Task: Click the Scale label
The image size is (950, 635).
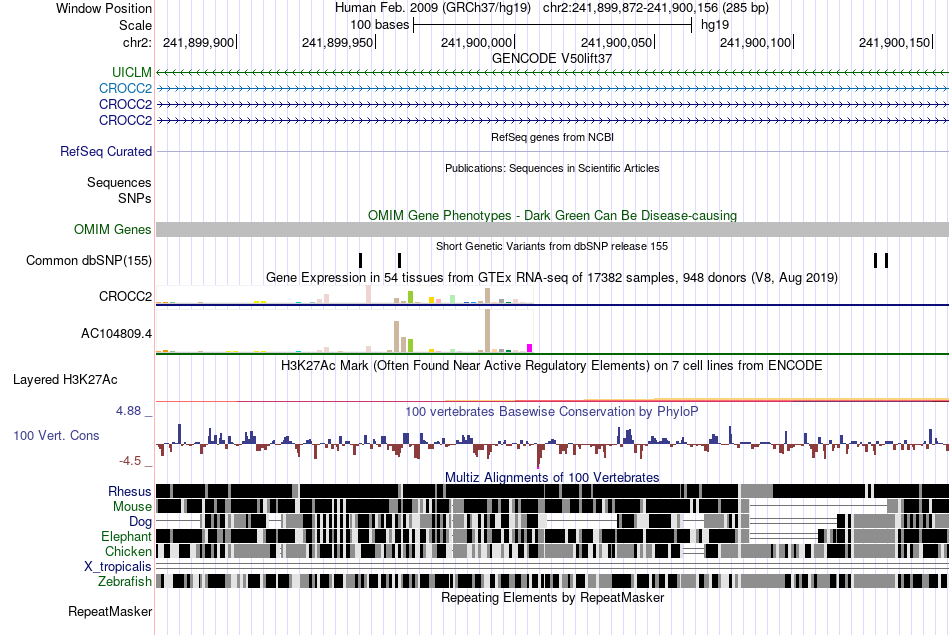Action: pos(135,25)
